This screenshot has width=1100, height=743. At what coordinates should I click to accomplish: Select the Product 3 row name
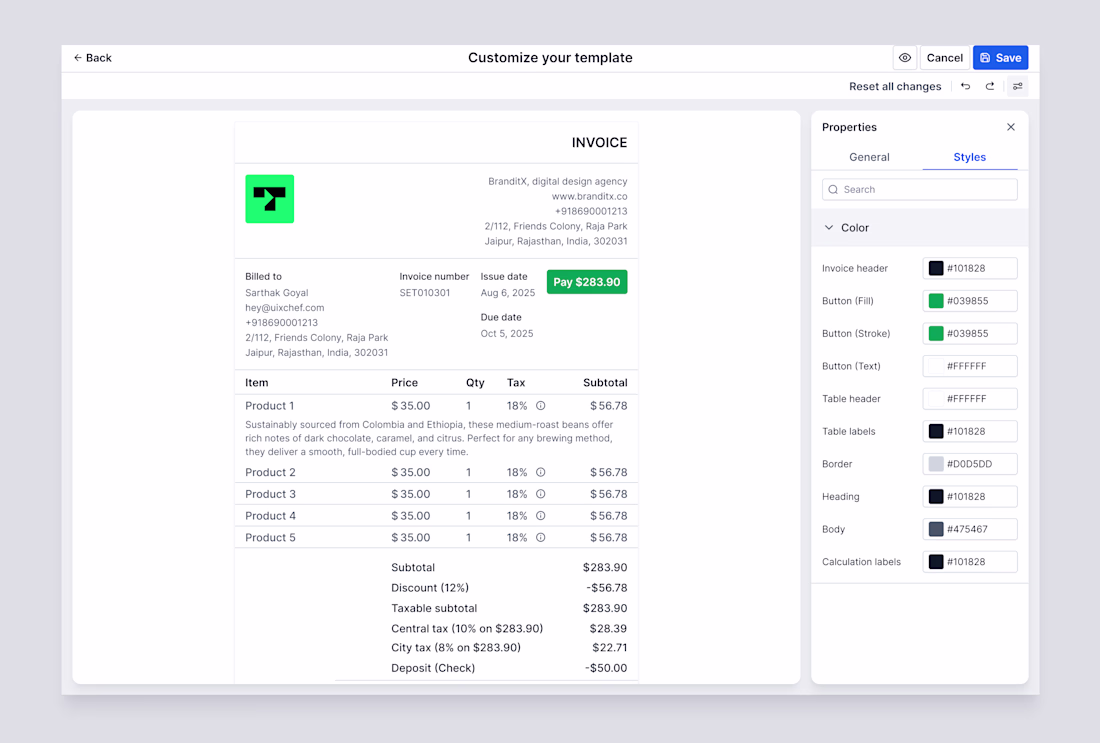coord(270,494)
